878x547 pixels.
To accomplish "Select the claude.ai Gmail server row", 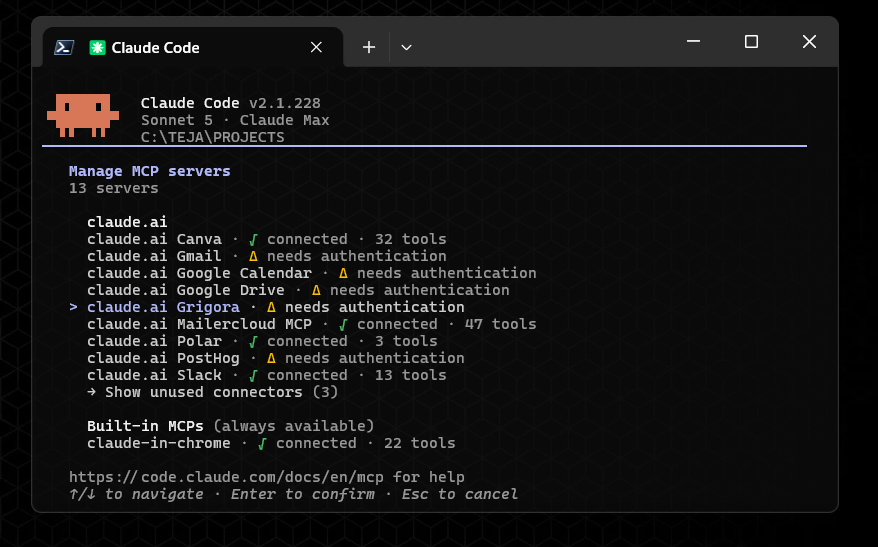I will (x=267, y=256).
